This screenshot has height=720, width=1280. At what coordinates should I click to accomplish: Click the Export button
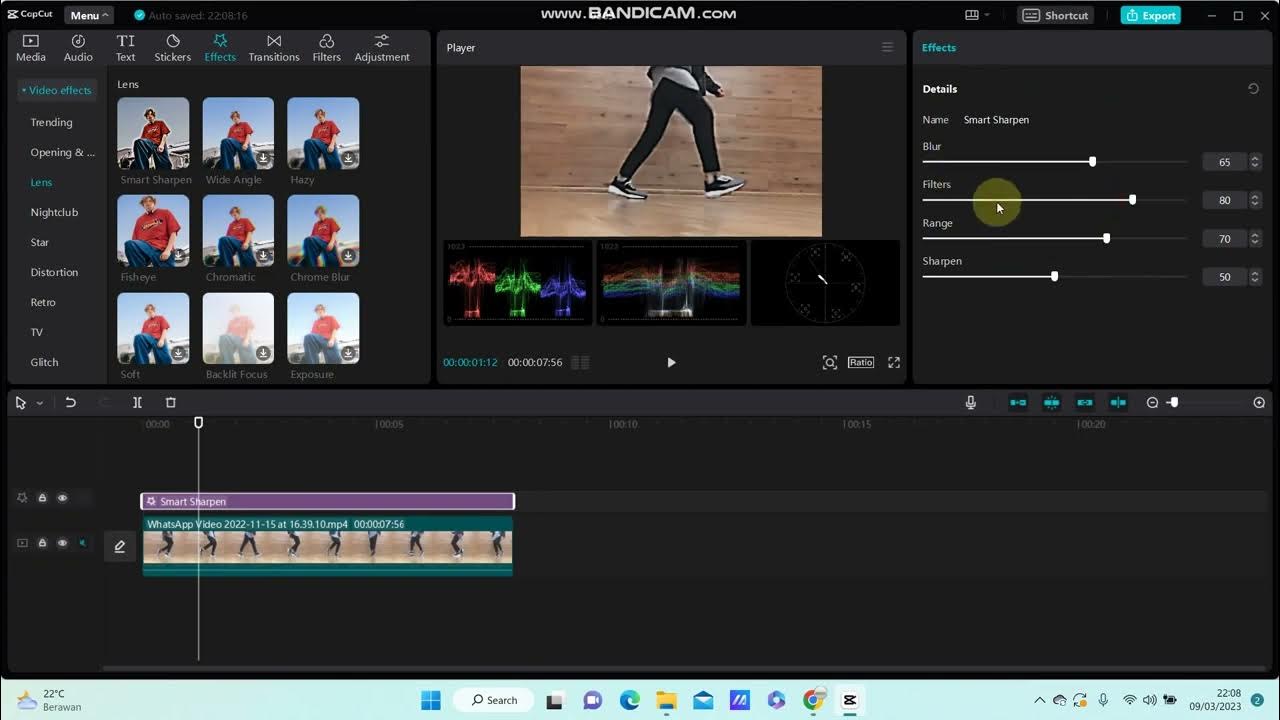[x=1150, y=15]
